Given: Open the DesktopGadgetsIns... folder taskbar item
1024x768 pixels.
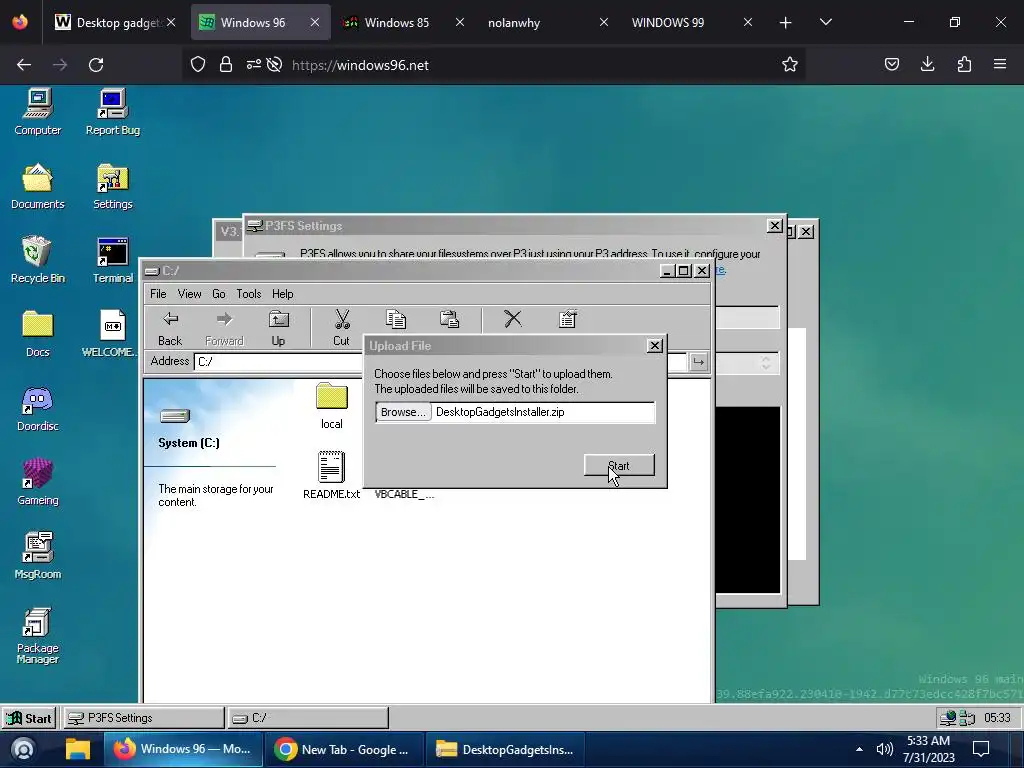Looking at the screenshot, I should pos(506,749).
